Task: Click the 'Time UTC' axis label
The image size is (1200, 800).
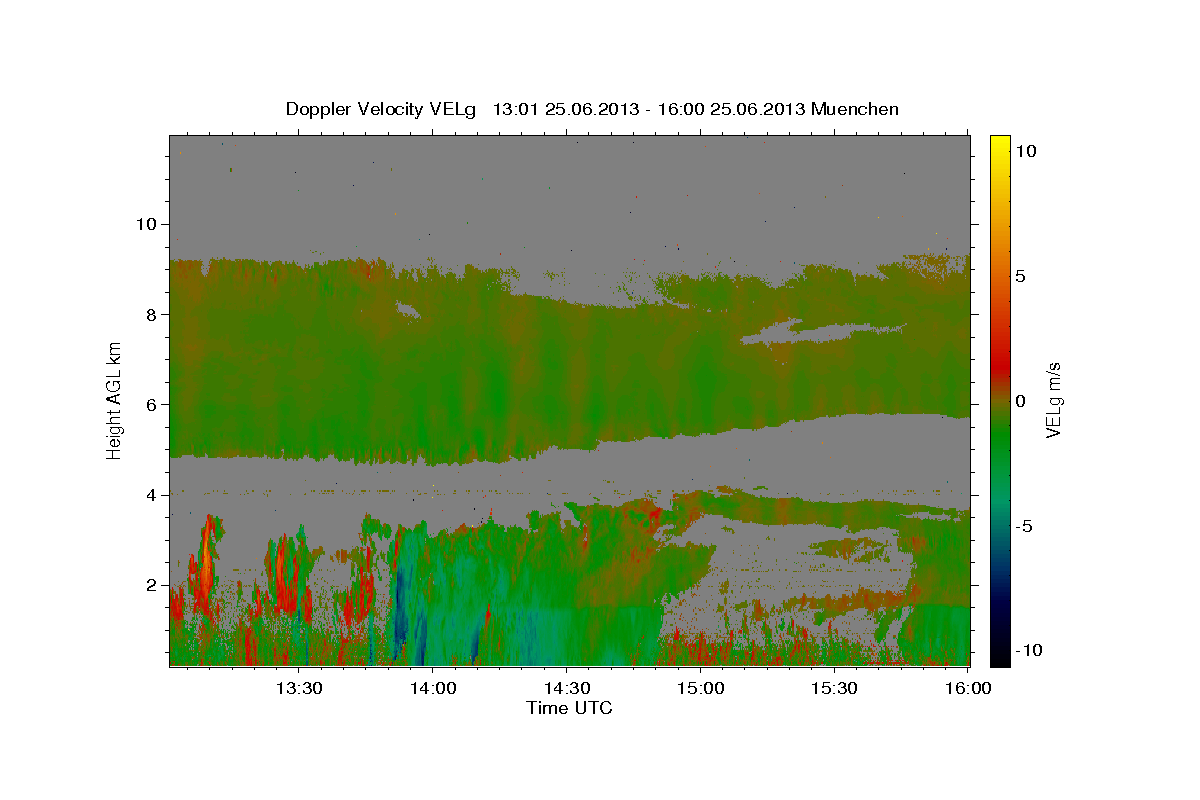Action: pyautogui.click(x=569, y=708)
